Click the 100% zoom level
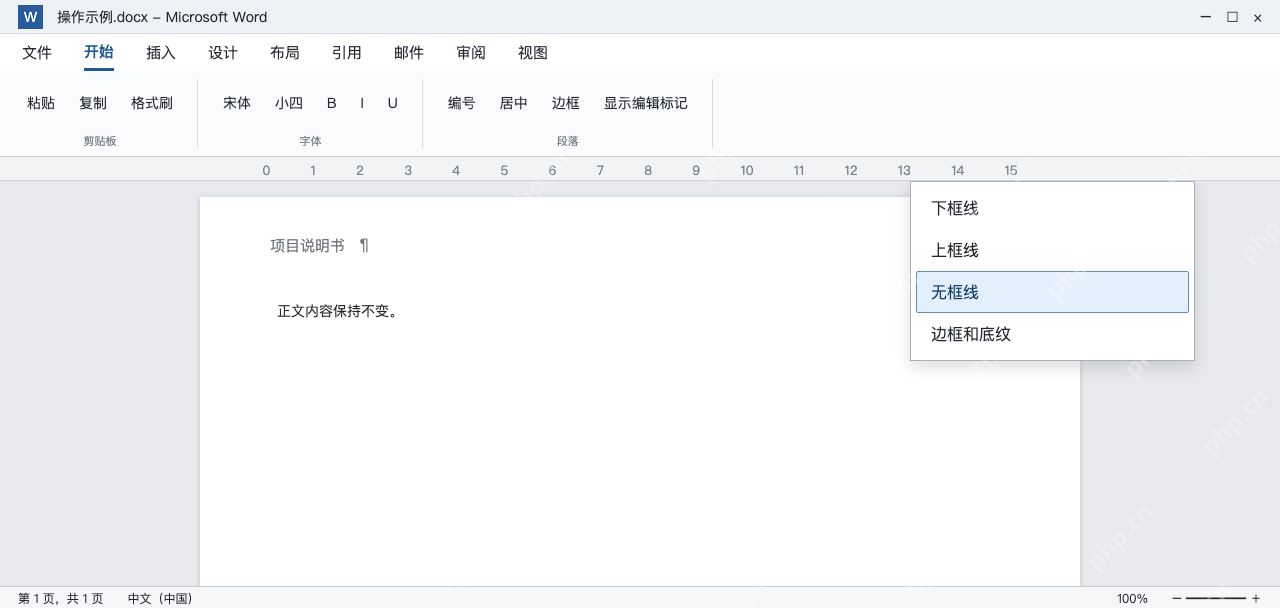The height and width of the screenshot is (608, 1280). coord(1133,598)
